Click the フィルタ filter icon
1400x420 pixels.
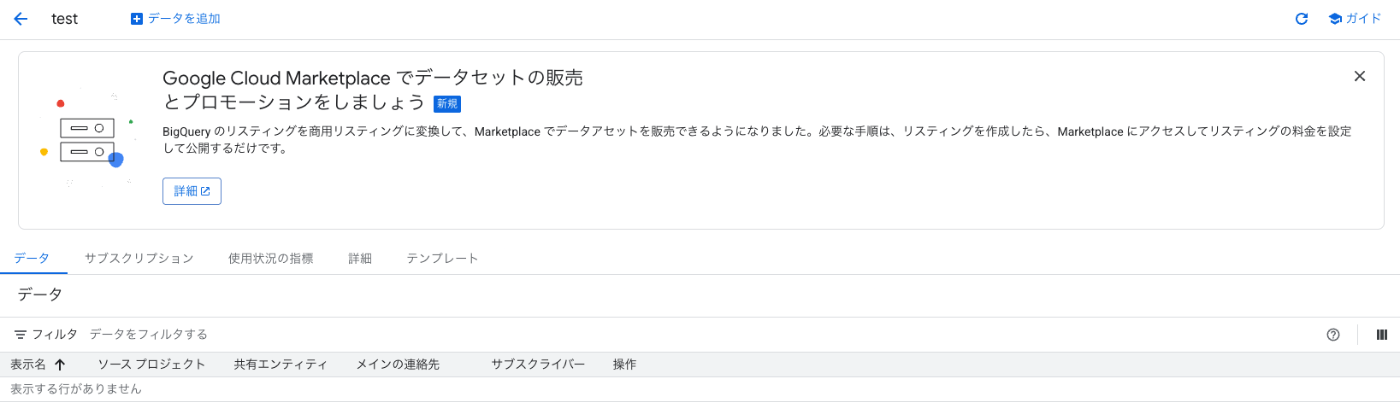pyautogui.click(x=20, y=334)
